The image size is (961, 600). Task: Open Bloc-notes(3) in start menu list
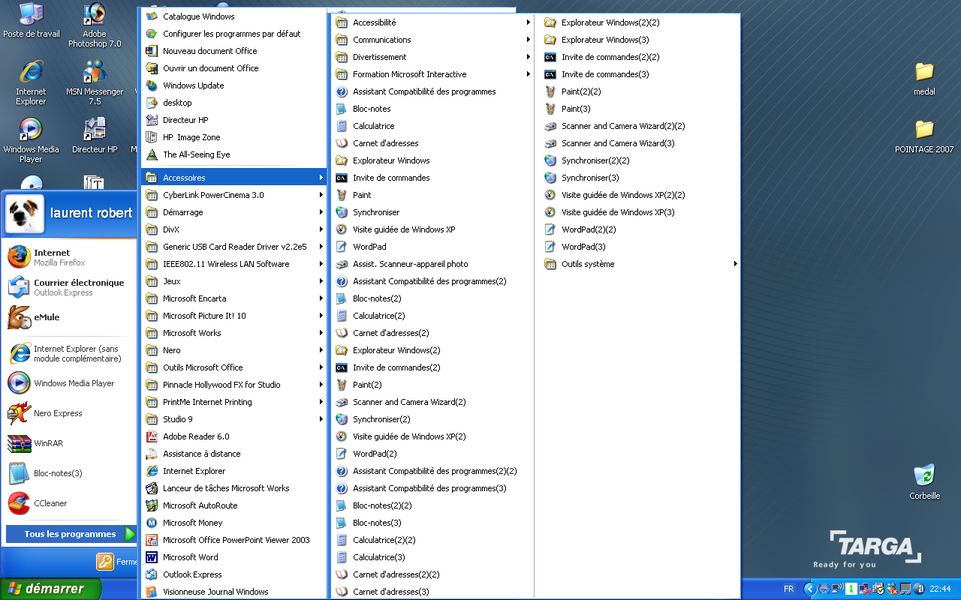click(x=69, y=473)
